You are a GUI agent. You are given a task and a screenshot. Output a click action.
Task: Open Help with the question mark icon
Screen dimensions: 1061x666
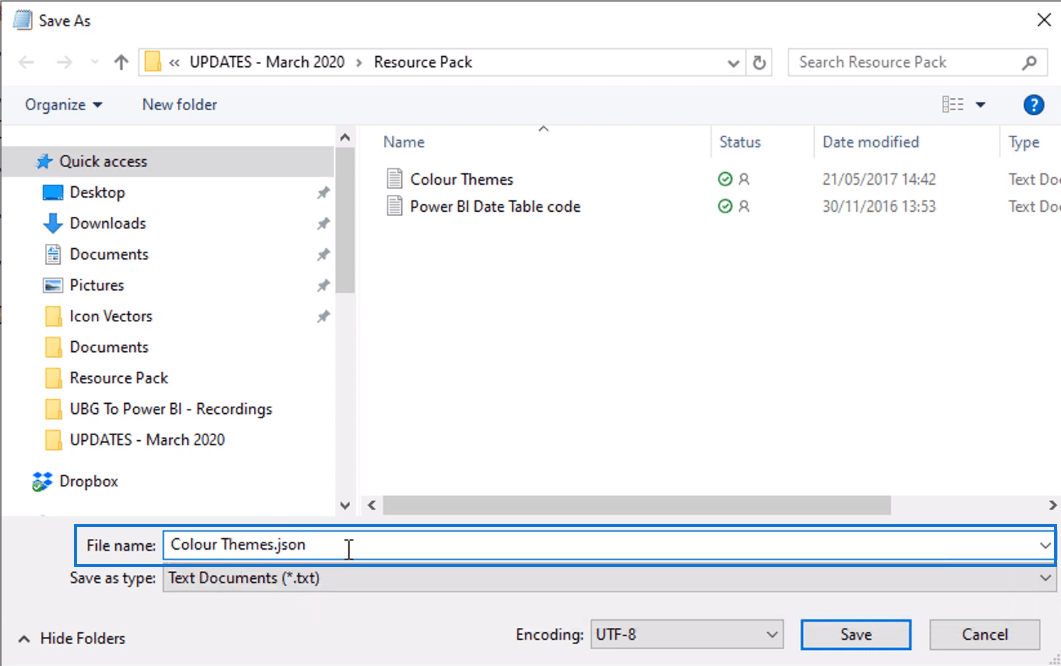tap(1033, 105)
